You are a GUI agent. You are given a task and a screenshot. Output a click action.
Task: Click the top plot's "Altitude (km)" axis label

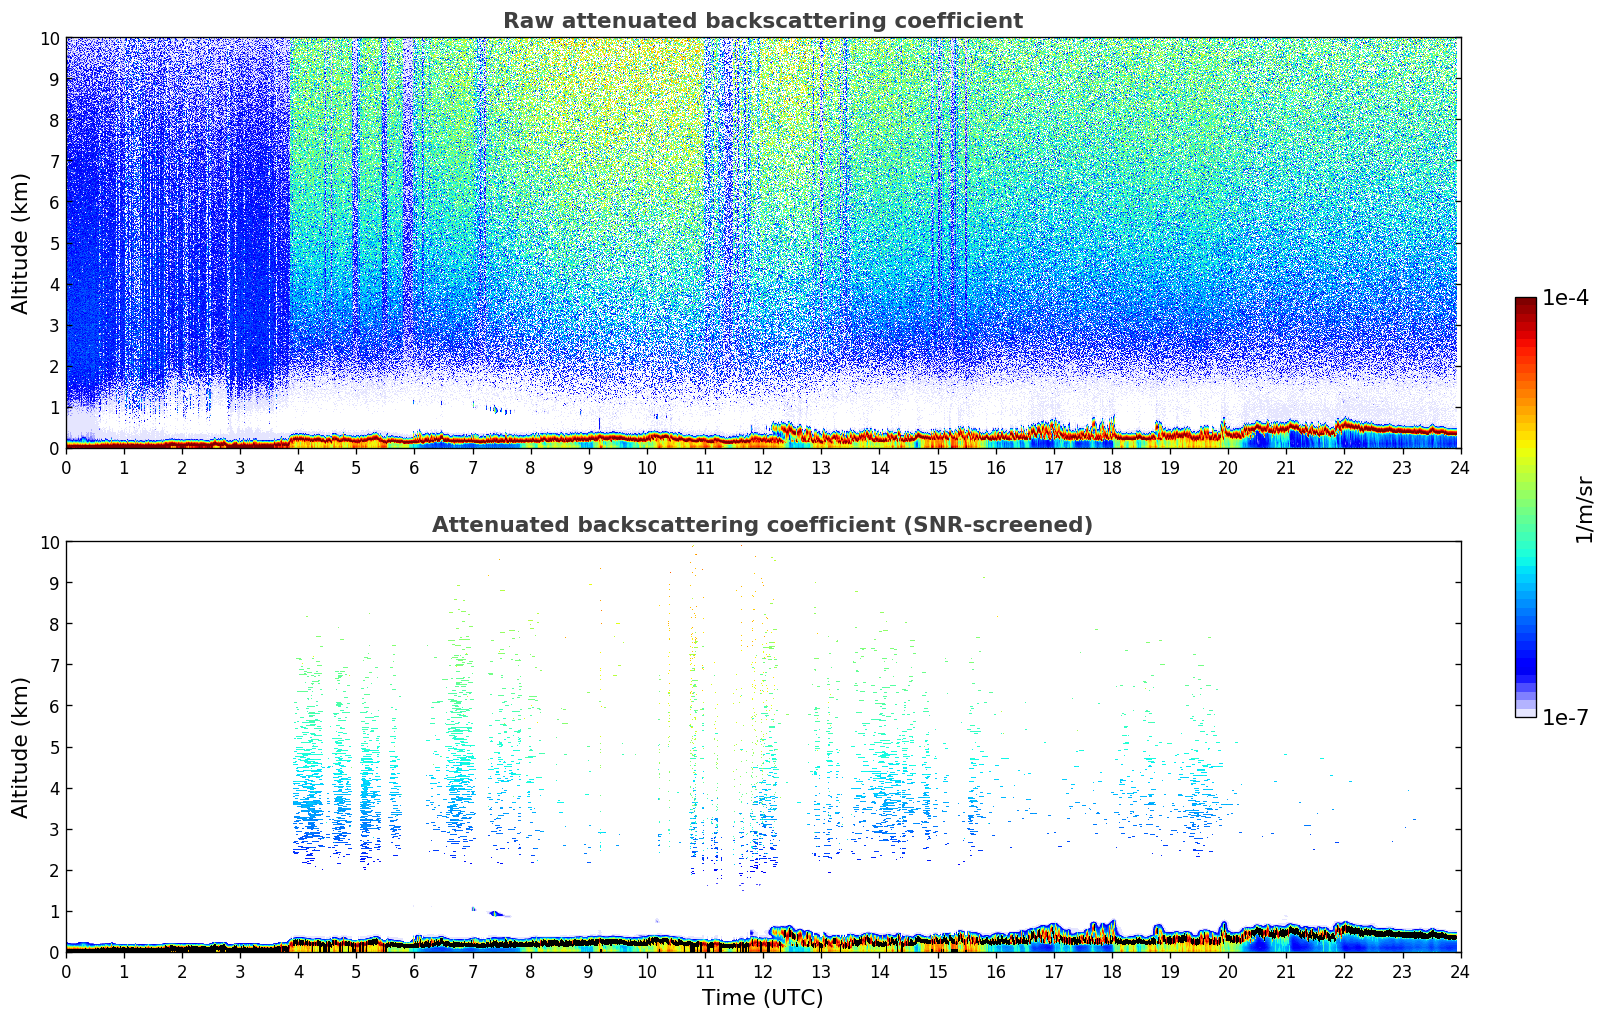point(21,243)
